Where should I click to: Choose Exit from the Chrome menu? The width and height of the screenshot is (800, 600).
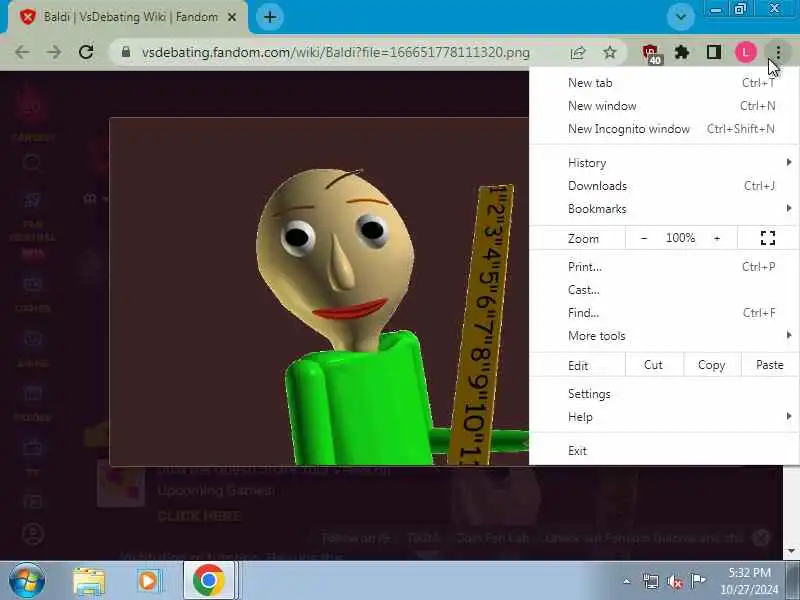[664, 451]
